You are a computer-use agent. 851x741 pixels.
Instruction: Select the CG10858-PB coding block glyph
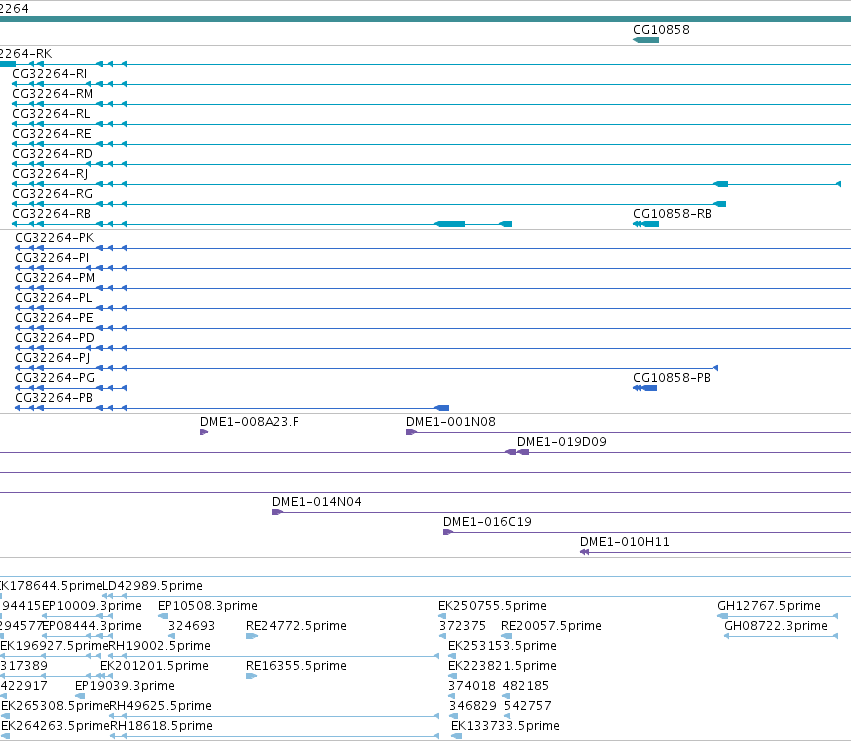[x=645, y=388]
